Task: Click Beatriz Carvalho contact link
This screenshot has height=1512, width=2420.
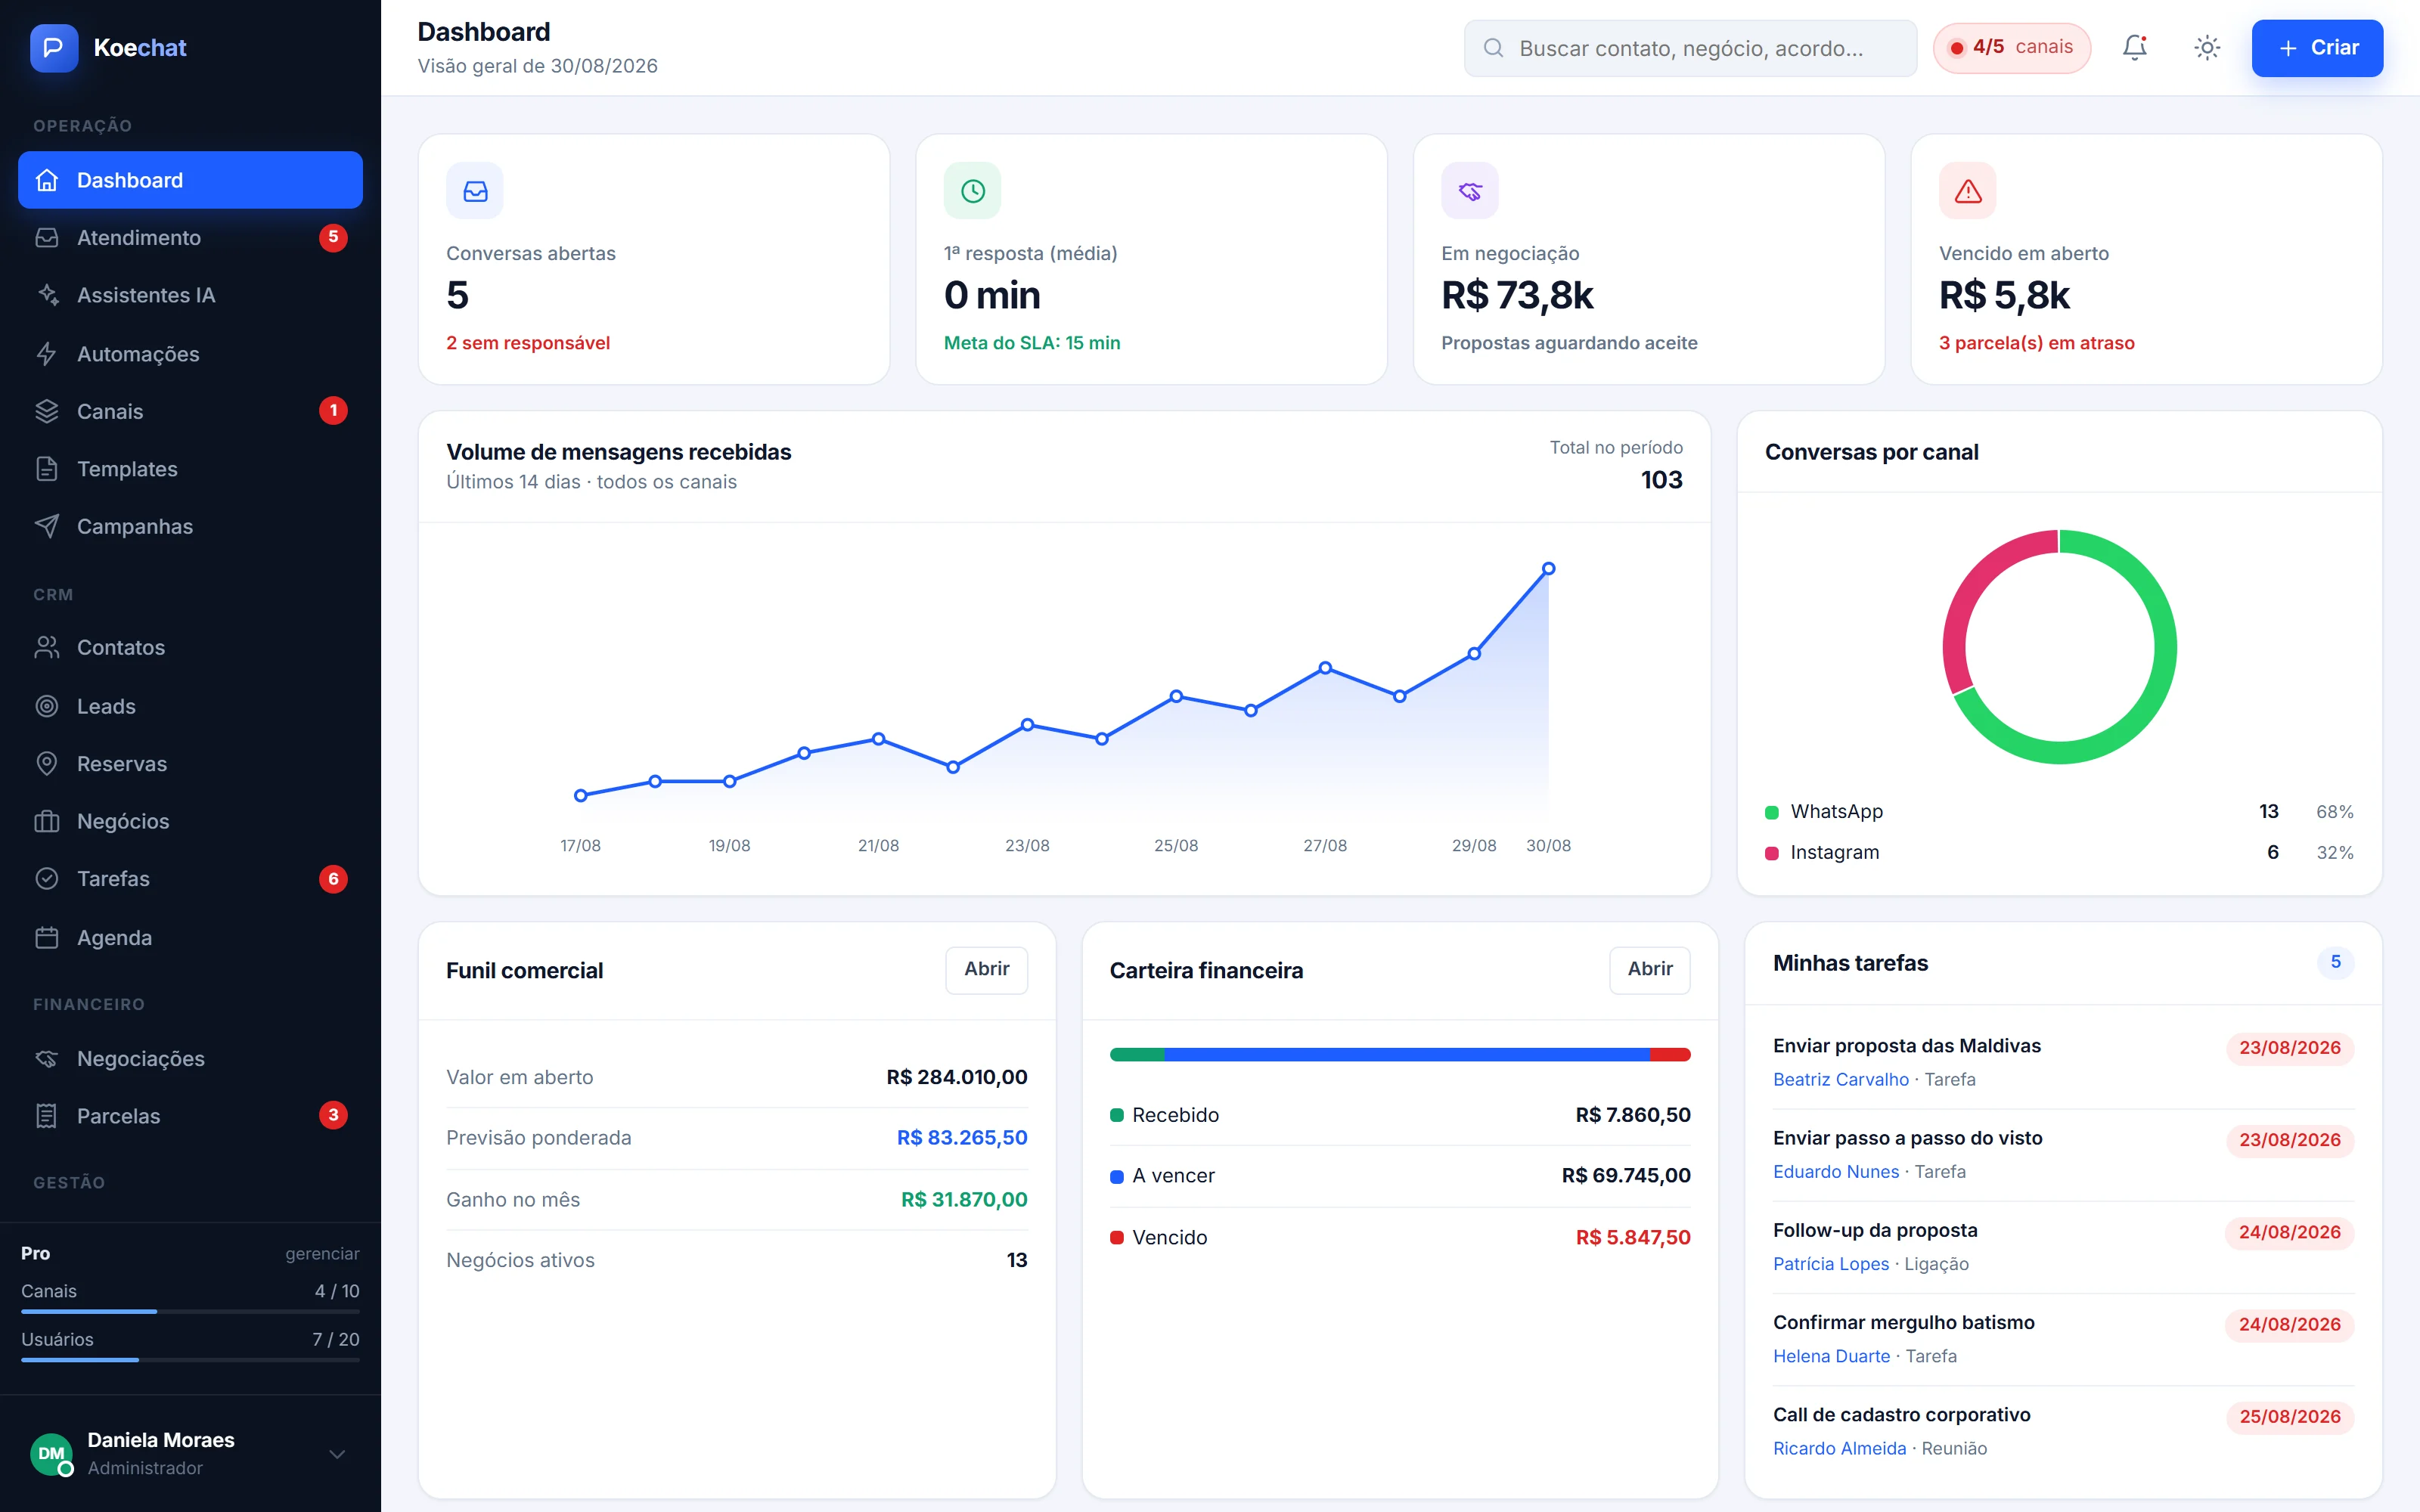Action: point(1840,1079)
